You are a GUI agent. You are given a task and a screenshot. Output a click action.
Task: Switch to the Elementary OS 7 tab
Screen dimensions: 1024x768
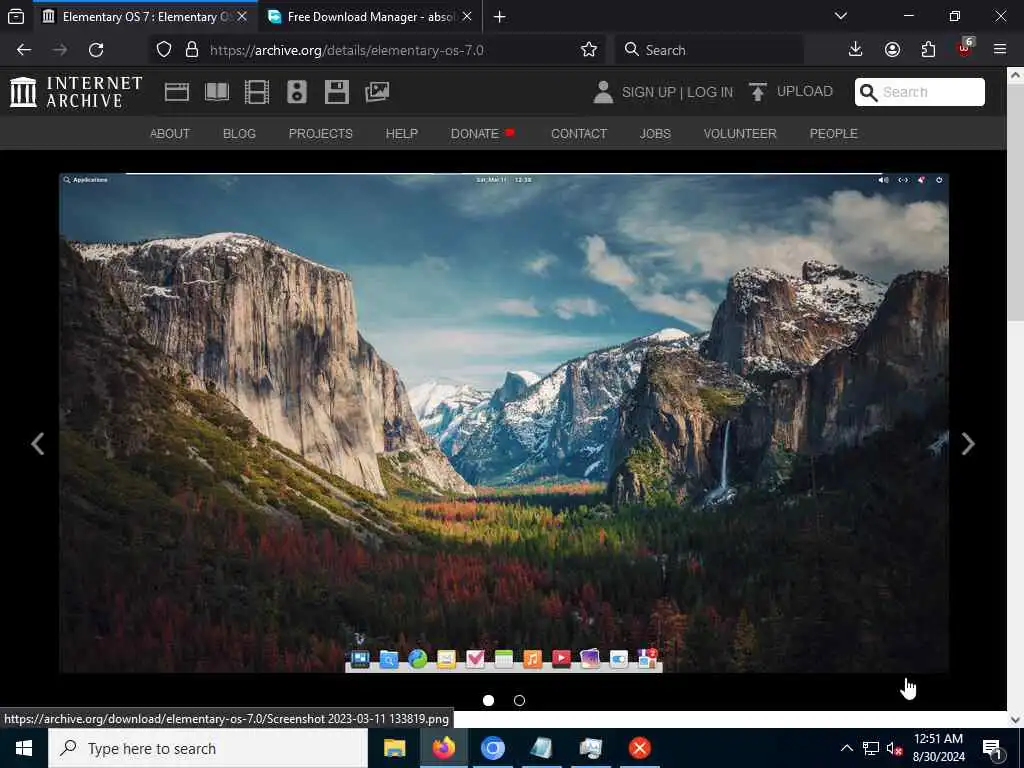point(145,16)
